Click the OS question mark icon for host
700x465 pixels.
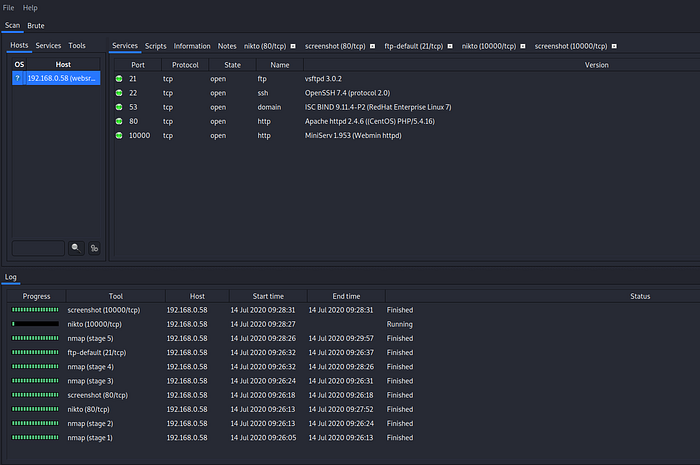tap(17, 78)
